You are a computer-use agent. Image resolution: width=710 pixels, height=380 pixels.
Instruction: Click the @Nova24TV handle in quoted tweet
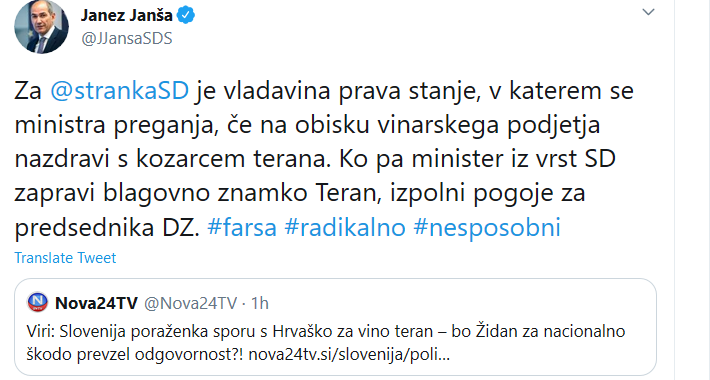click(190, 303)
